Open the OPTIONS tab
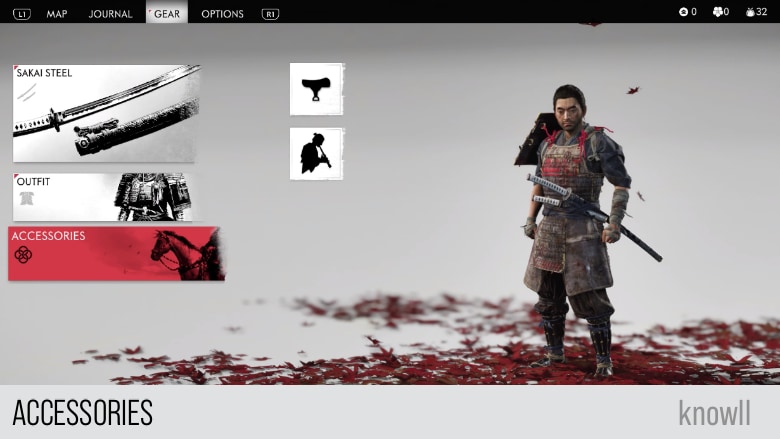This screenshot has width=780, height=439. click(x=222, y=14)
